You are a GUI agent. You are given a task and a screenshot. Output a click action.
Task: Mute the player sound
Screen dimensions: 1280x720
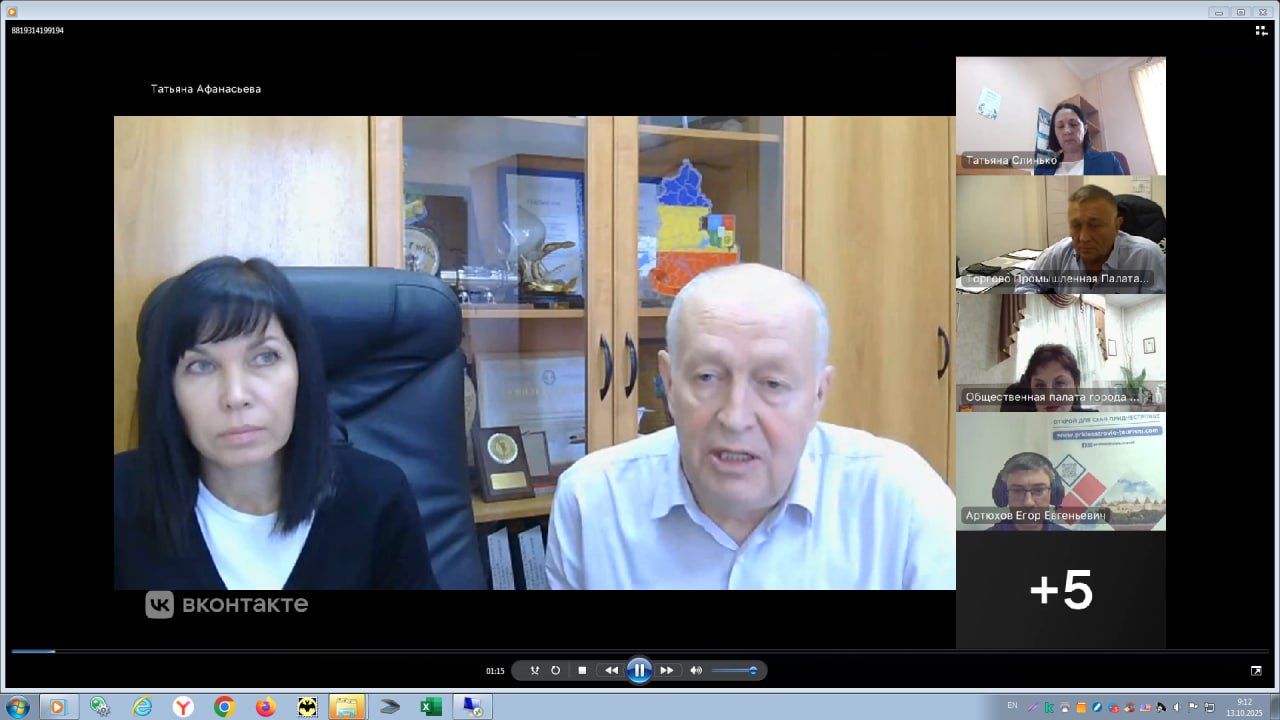coord(696,670)
